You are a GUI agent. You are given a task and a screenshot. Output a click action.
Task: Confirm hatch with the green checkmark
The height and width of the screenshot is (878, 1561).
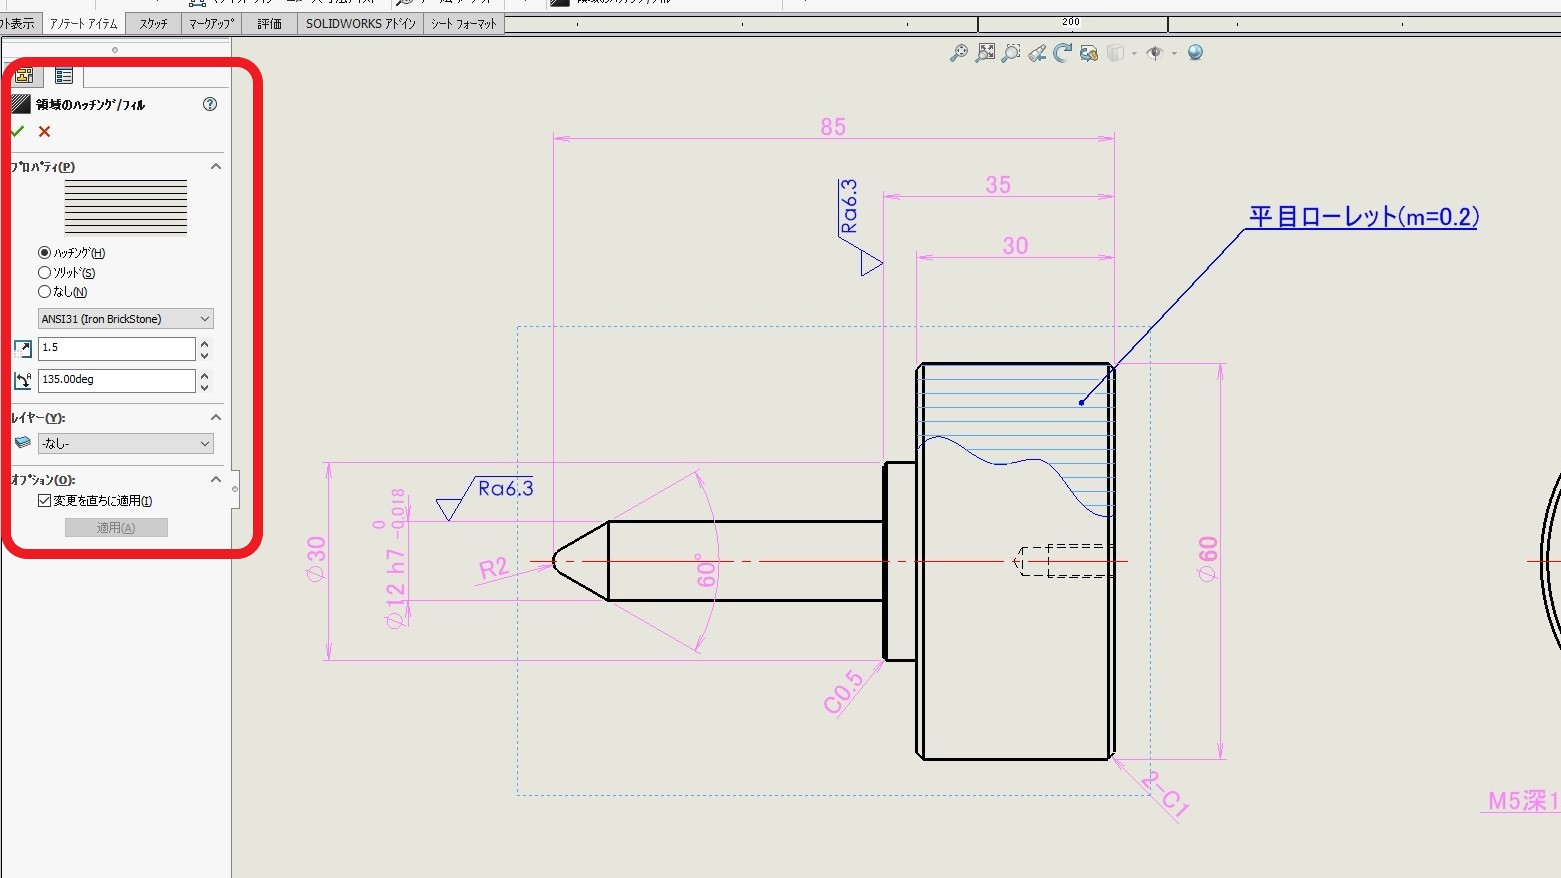pyautogui.click(x=17, y=131)
